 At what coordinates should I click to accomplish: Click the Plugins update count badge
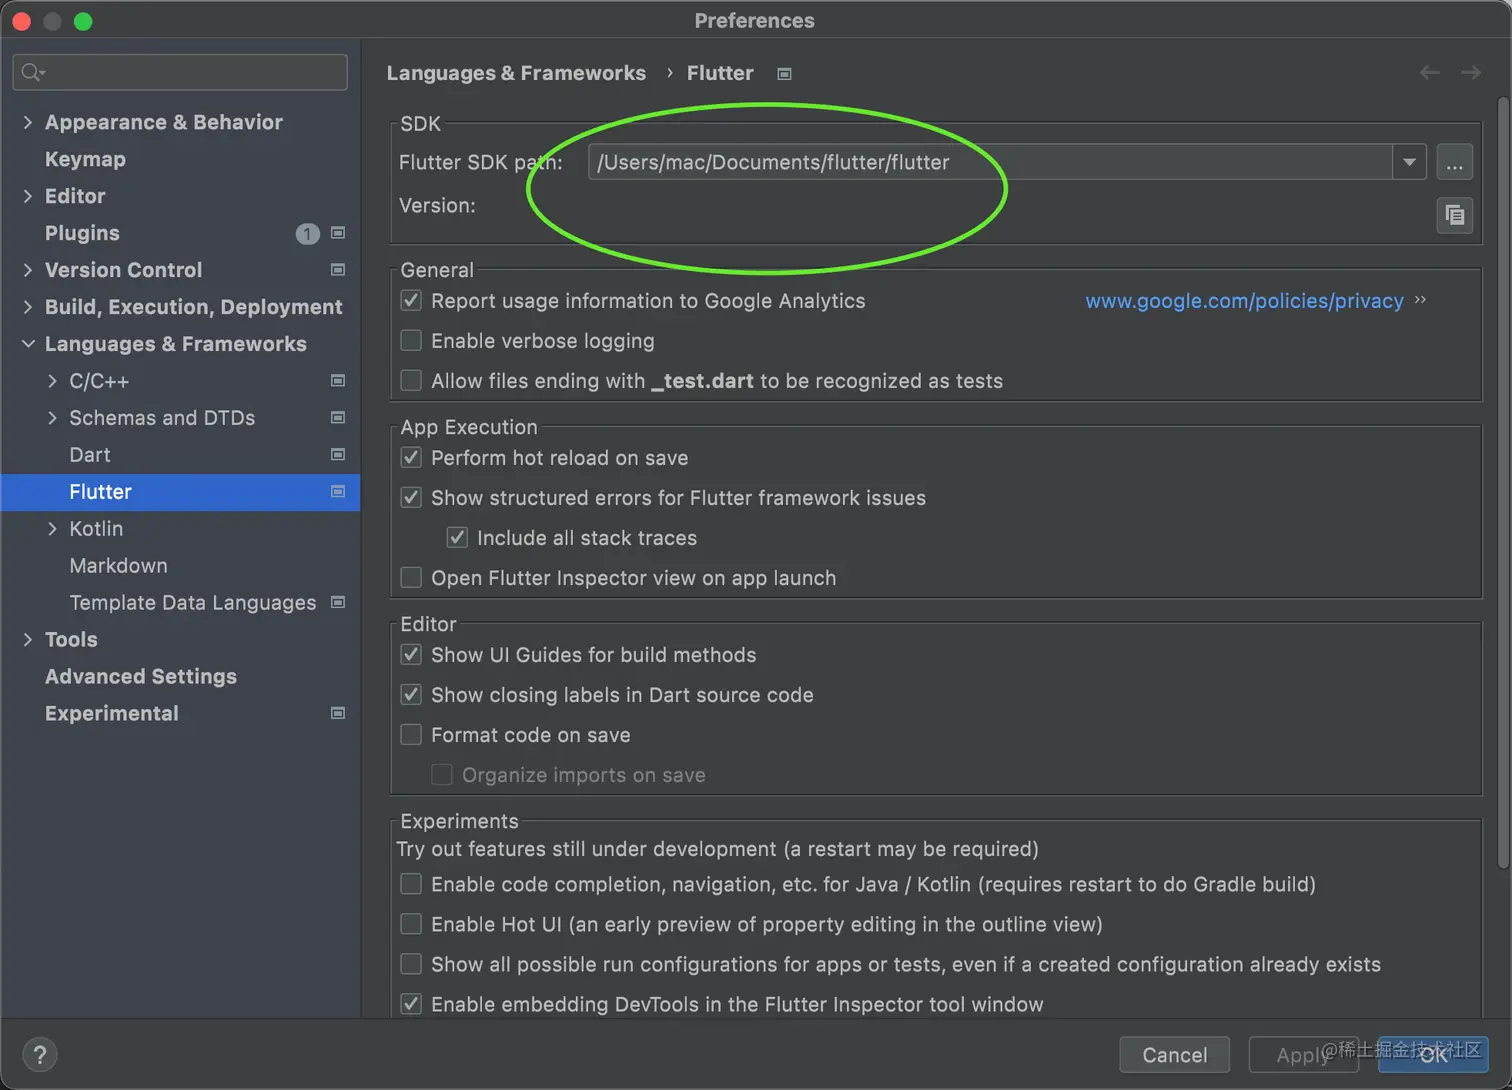coord(308,234)
